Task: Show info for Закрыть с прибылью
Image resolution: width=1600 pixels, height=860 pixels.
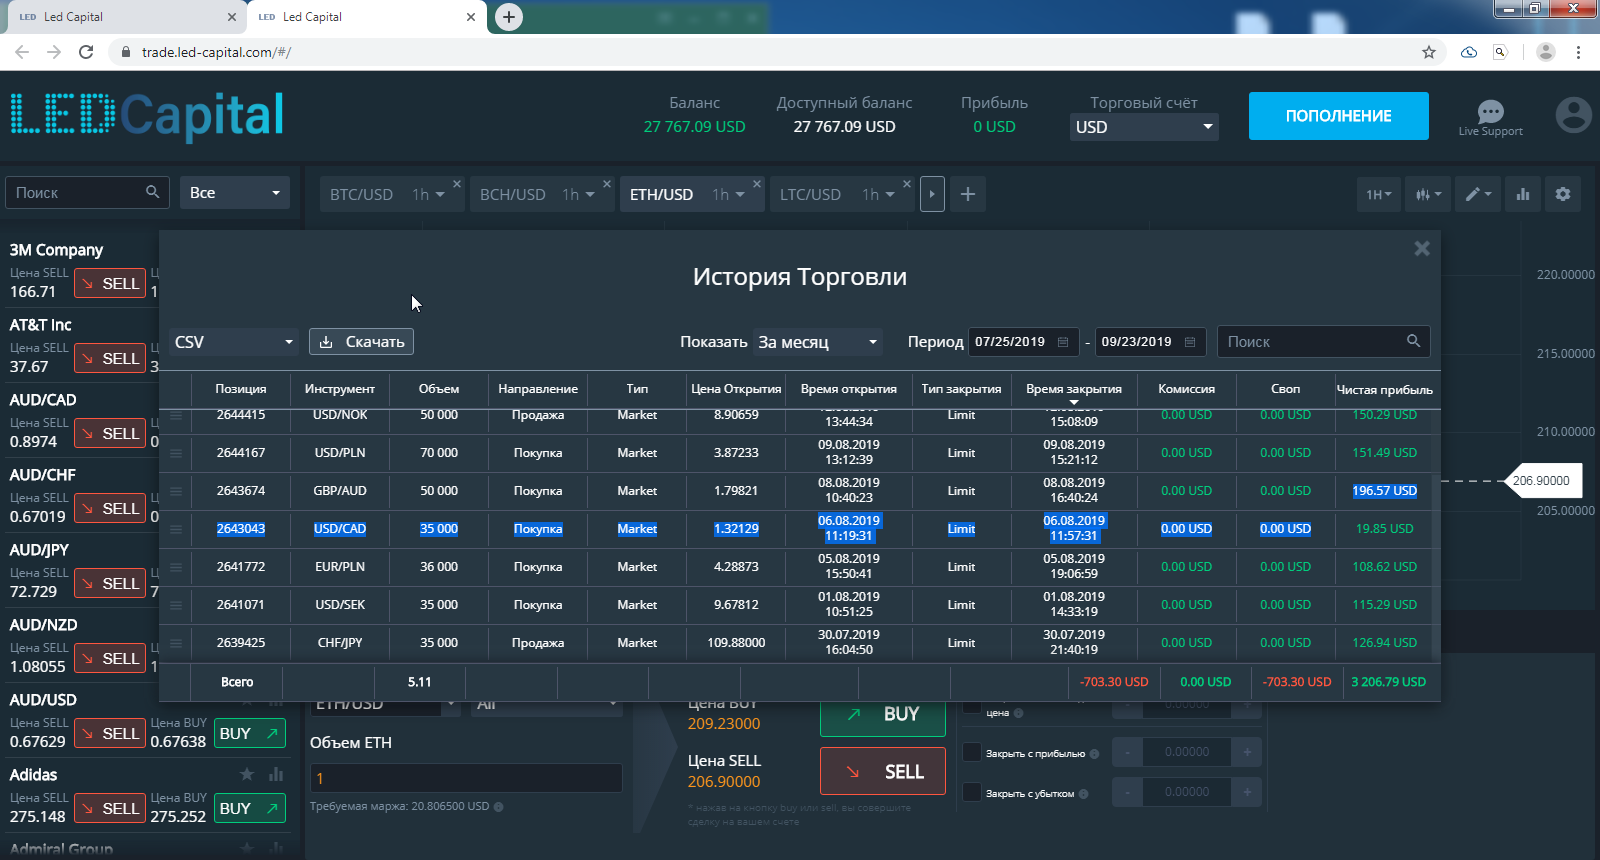Action: 1094,754
